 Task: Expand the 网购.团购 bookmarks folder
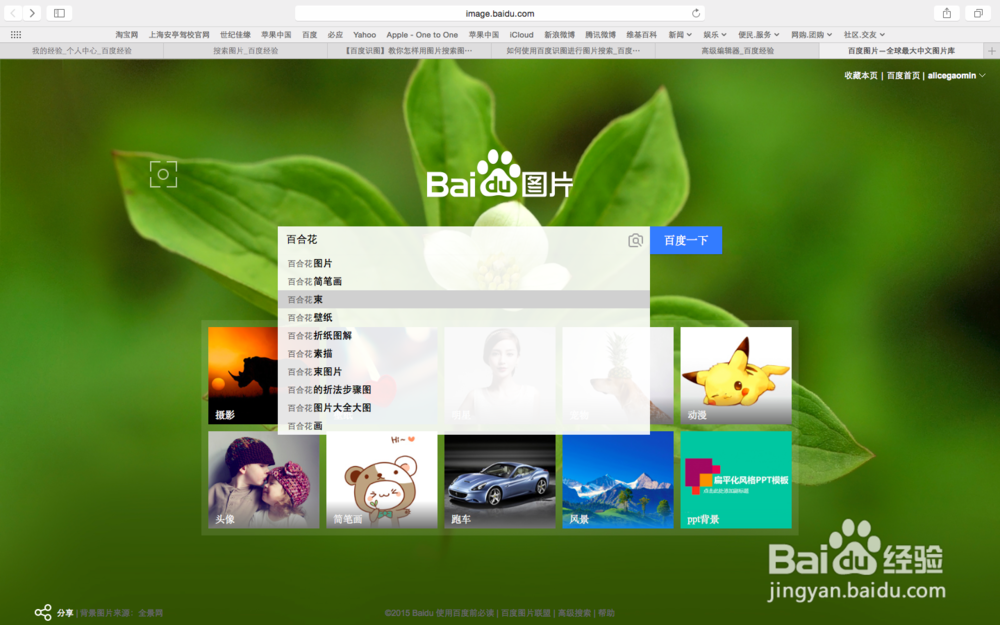tap(812, 34)
